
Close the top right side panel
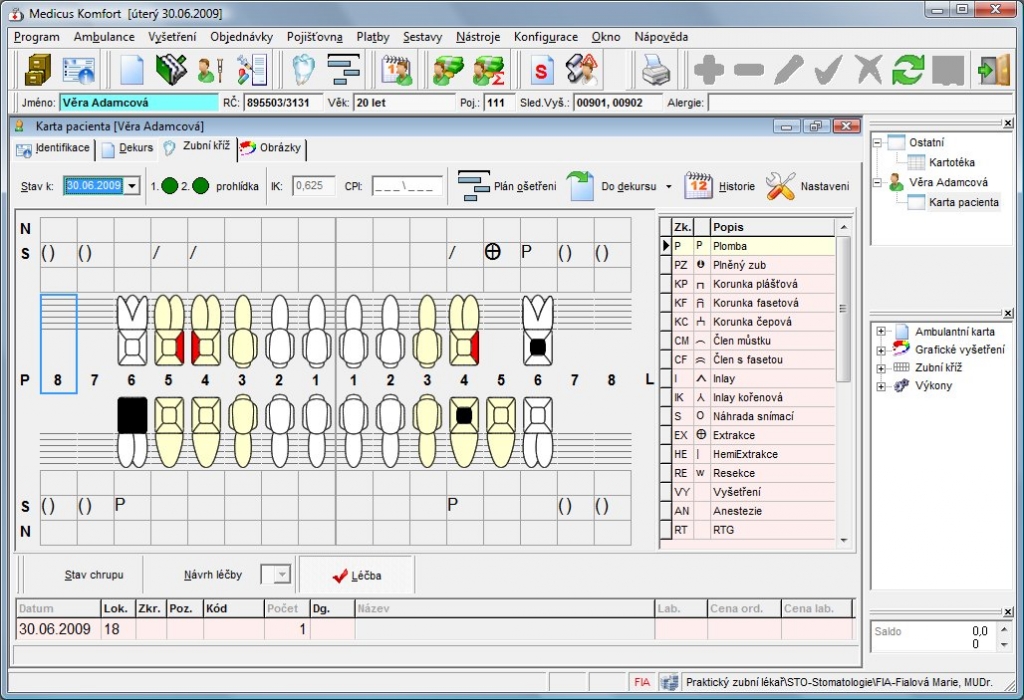(x=1008, y=123)
